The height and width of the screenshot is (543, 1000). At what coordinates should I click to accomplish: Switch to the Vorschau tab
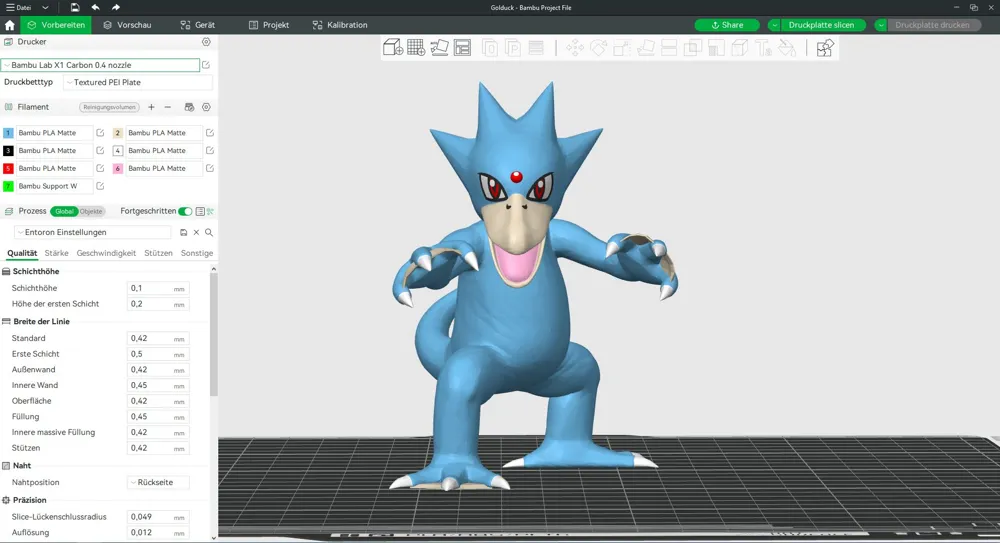pyautogui.click(x=128, y=25)
